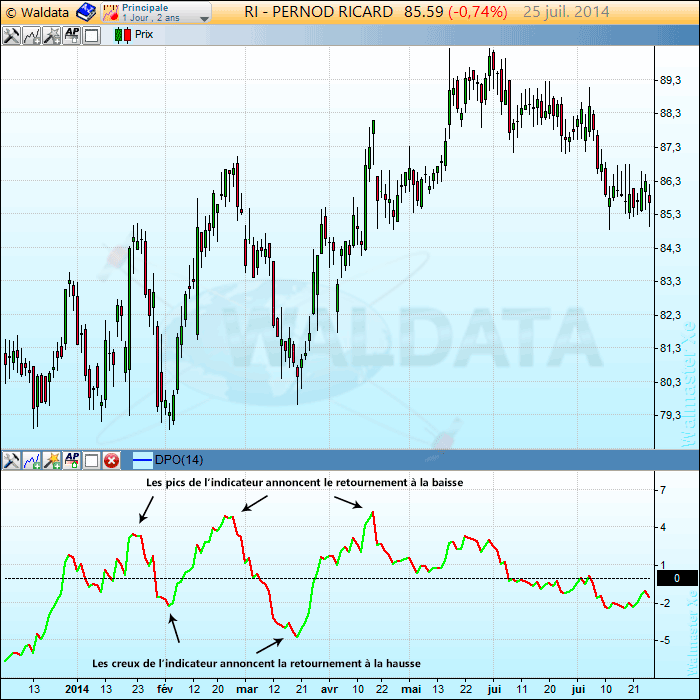The height and width of the screenshot is (700, 700).
Task: Click the AP icon in price toolbar
Action: pyautogui.click(x=71, y=35)
